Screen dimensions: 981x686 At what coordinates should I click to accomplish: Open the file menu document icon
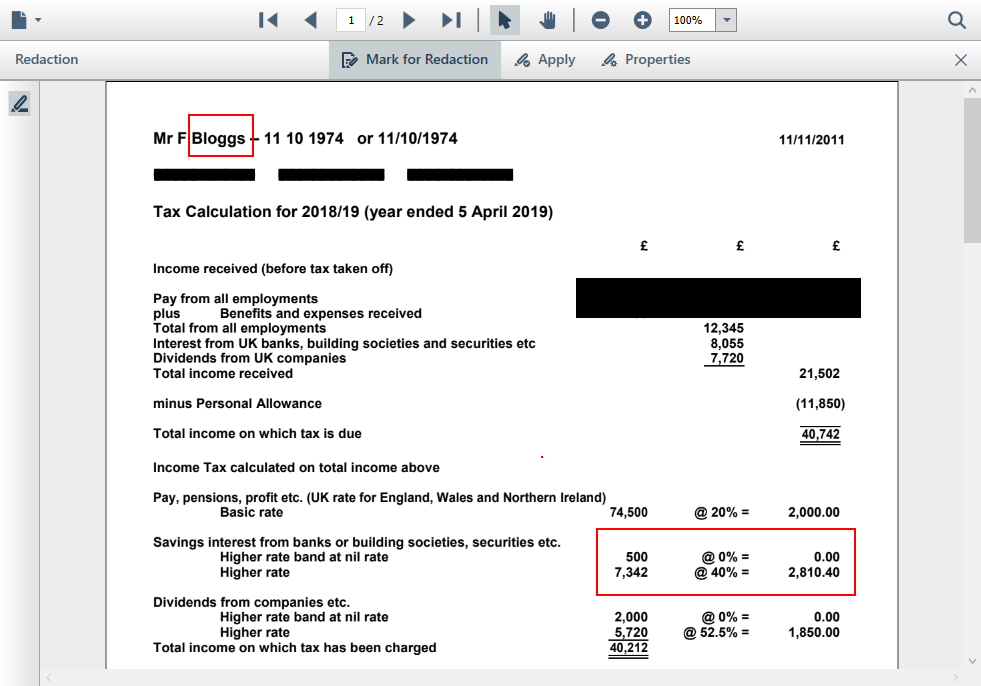21,20
